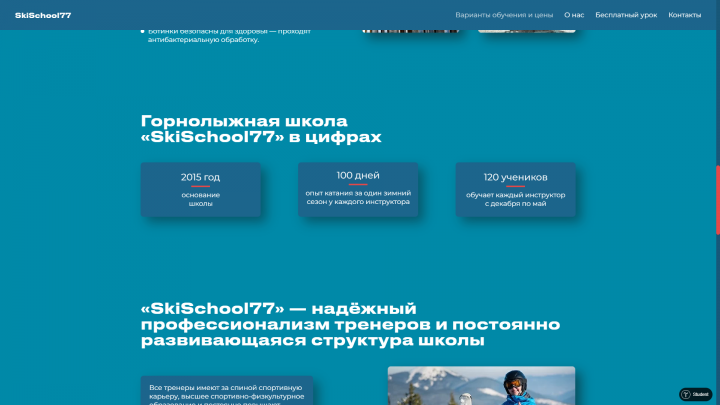This screenshot has height=405, width=720.
Task: Click text 'Все тренеры имеют за спиной спортивную'
Action: tap(225, 388)
